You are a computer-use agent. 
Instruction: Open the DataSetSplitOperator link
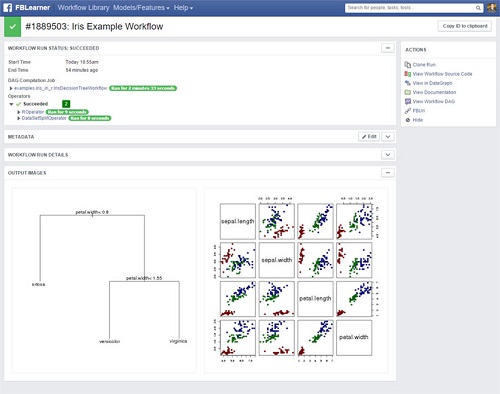(44, 118)
